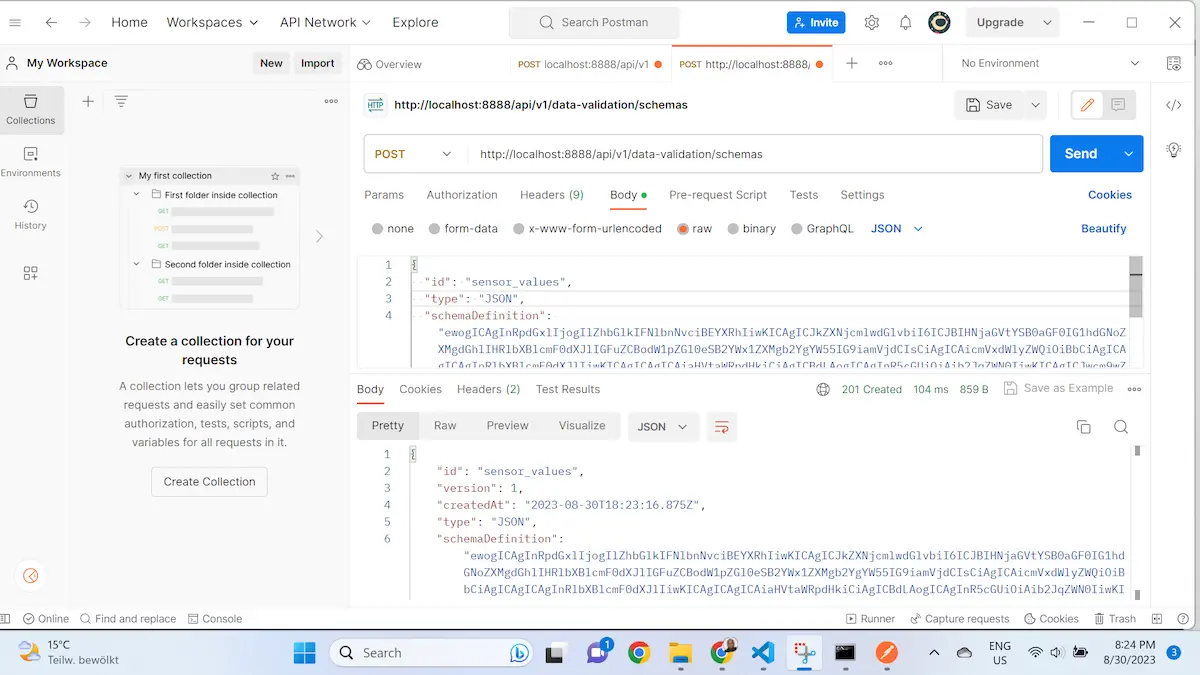The image size is (1200, 675).
Task: Go back with the left arrow
Action: pyautogui.click(x=51, y=22)
